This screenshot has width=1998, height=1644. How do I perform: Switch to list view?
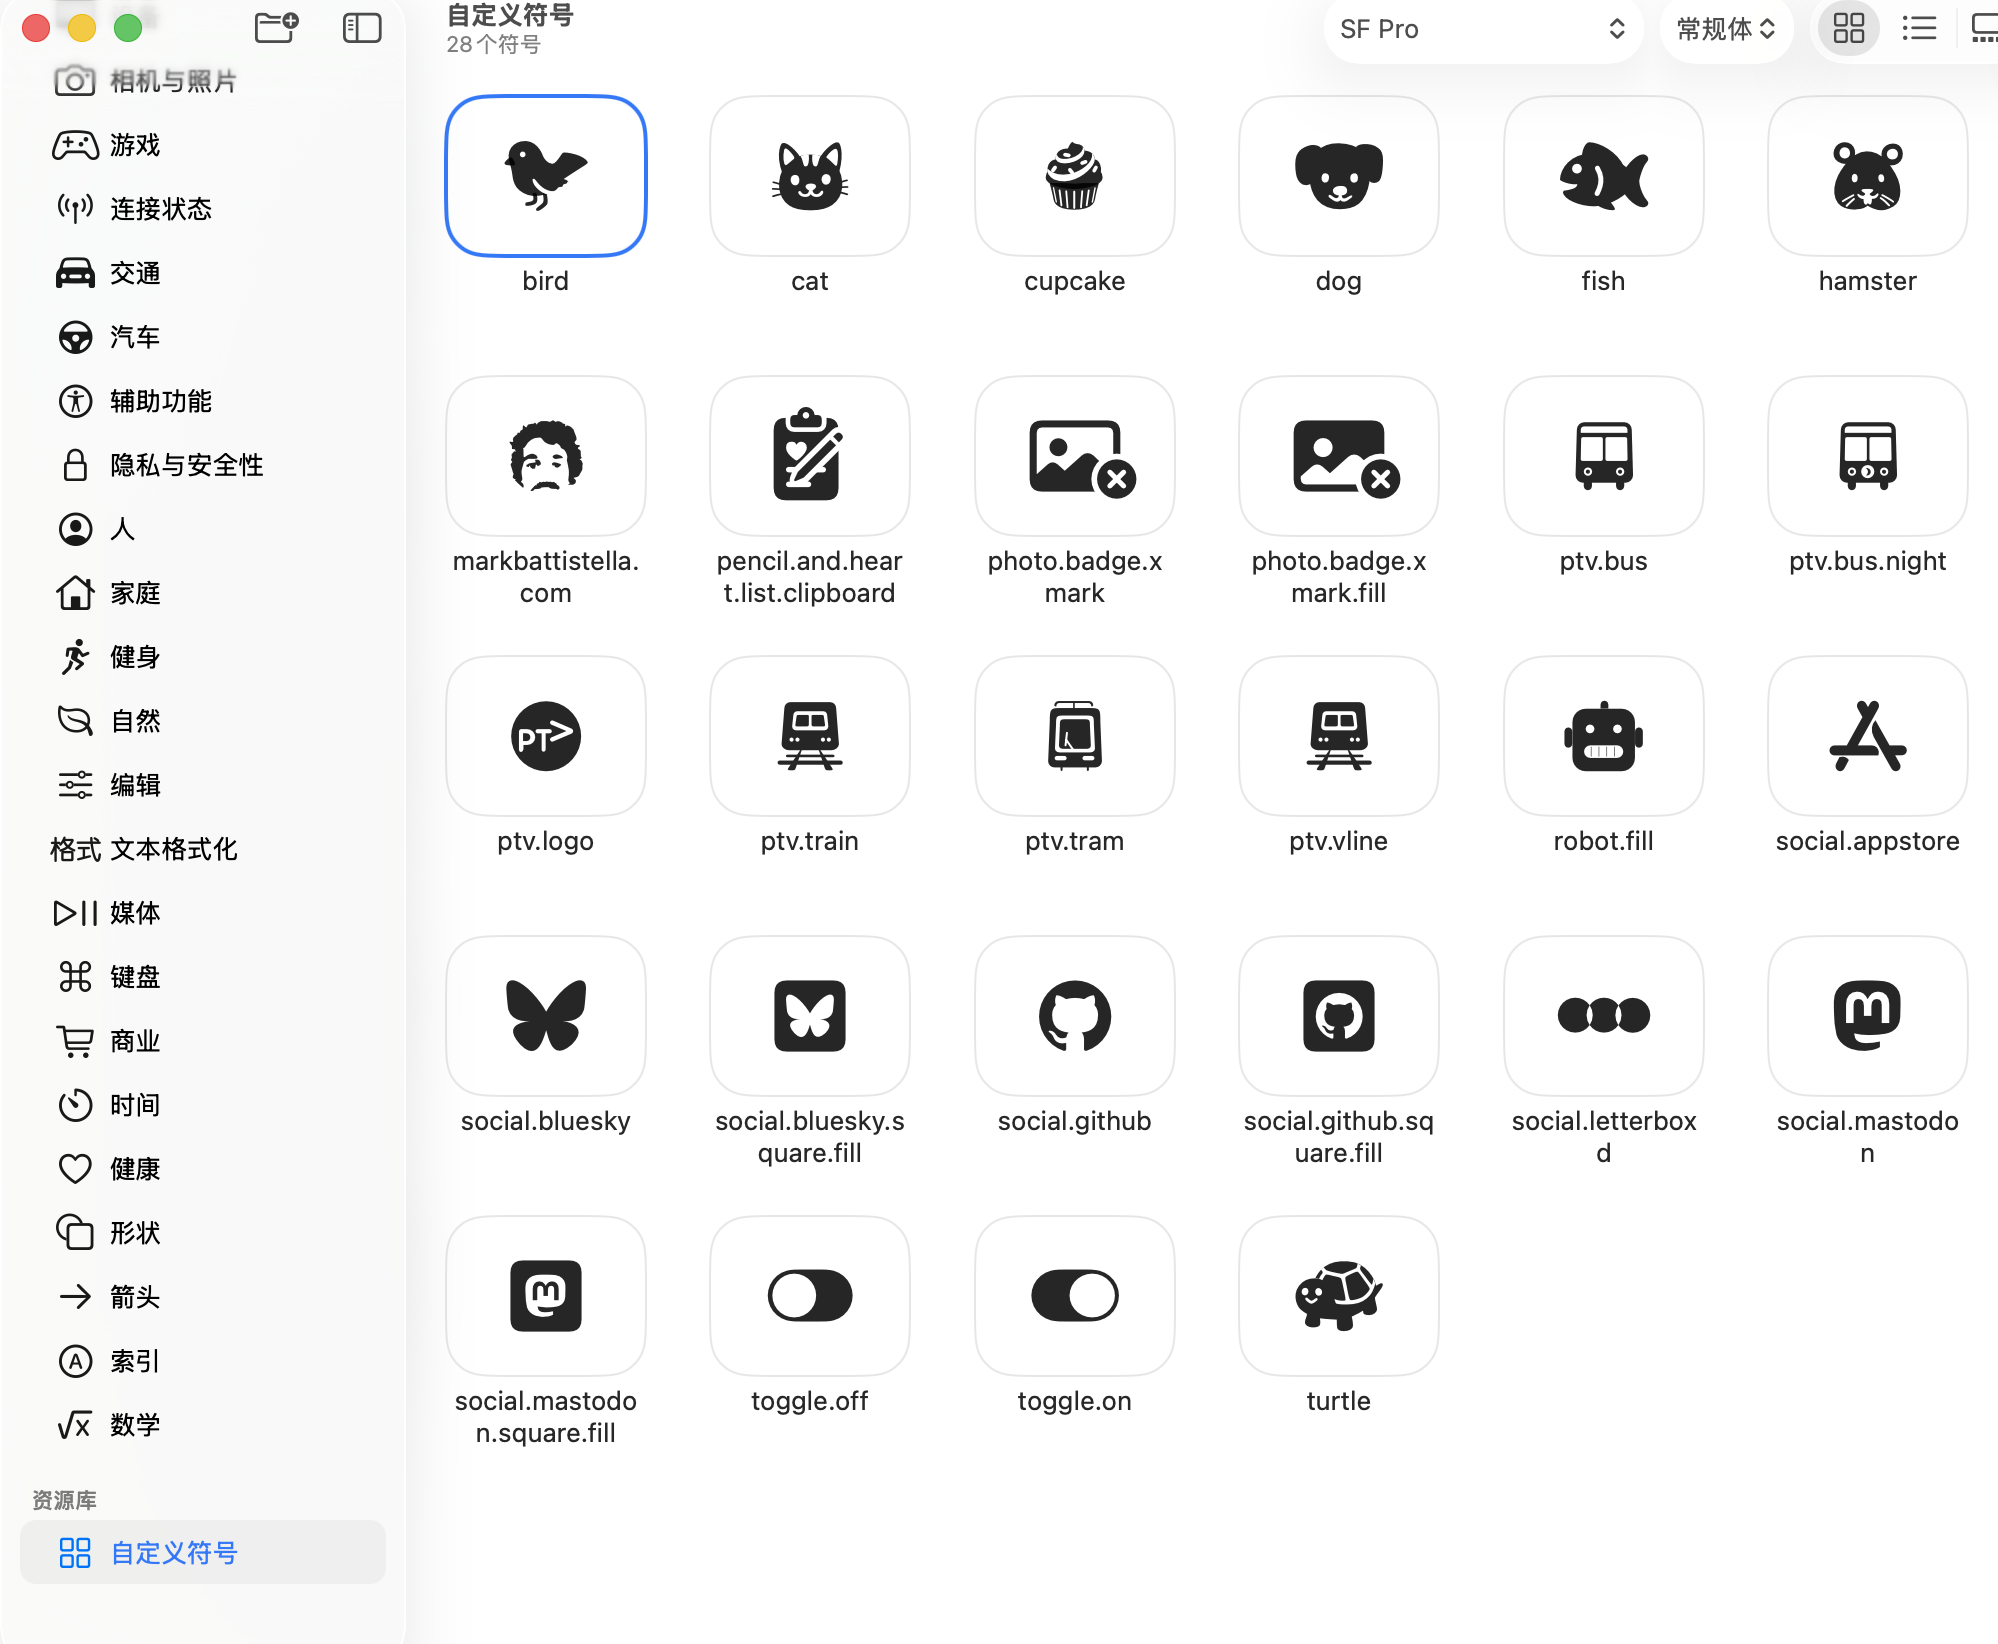[x=1919, y=29]
